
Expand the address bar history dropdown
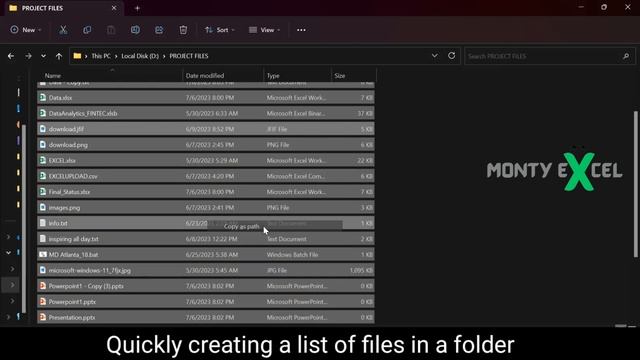[x=435, y=56]
